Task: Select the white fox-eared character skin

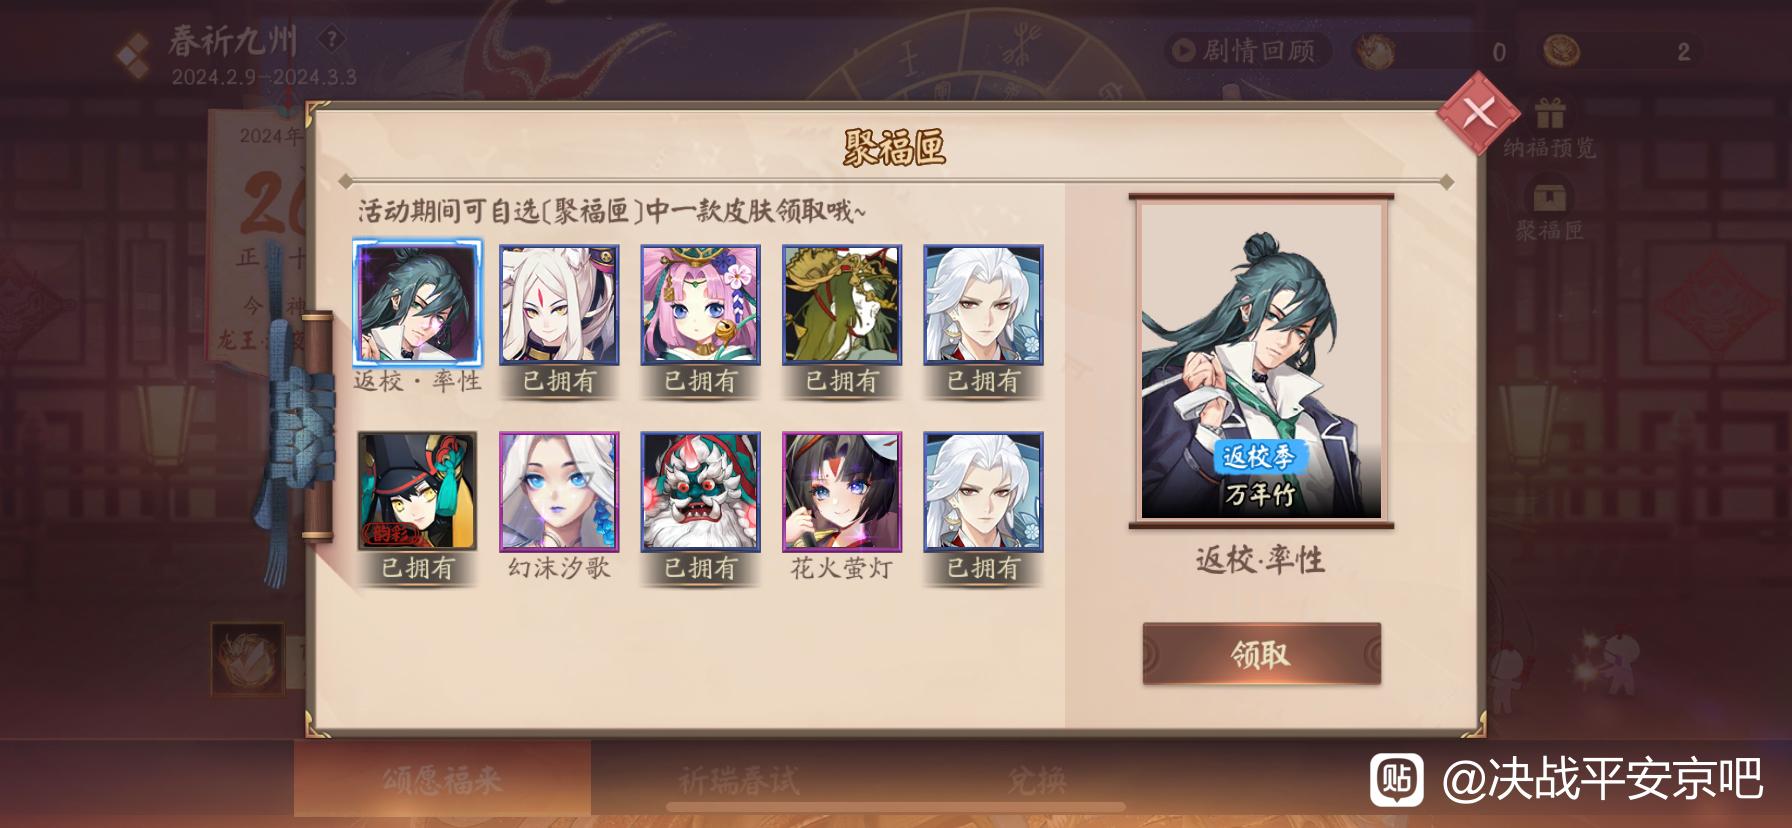Action: click(559, 304)
